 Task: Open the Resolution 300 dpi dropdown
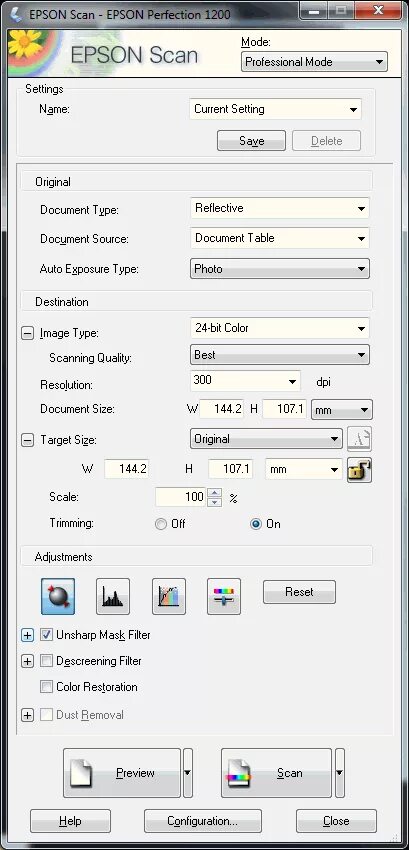[x=245, y=381]
